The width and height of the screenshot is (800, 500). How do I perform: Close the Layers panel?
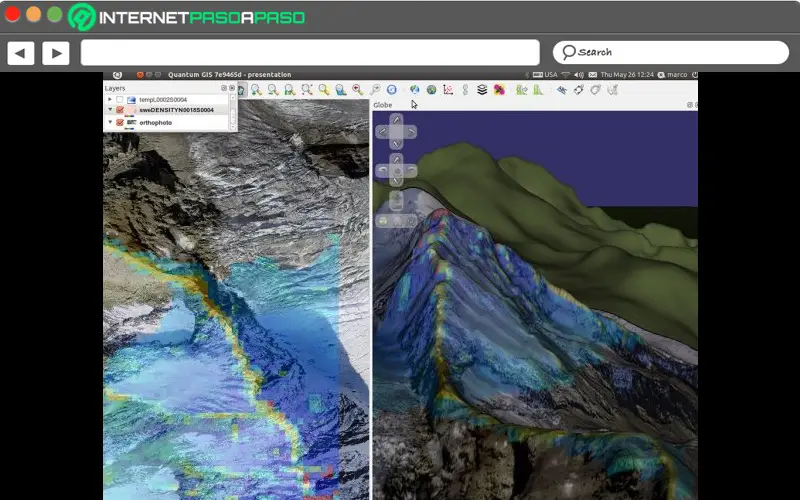click(x=232, y=88)
